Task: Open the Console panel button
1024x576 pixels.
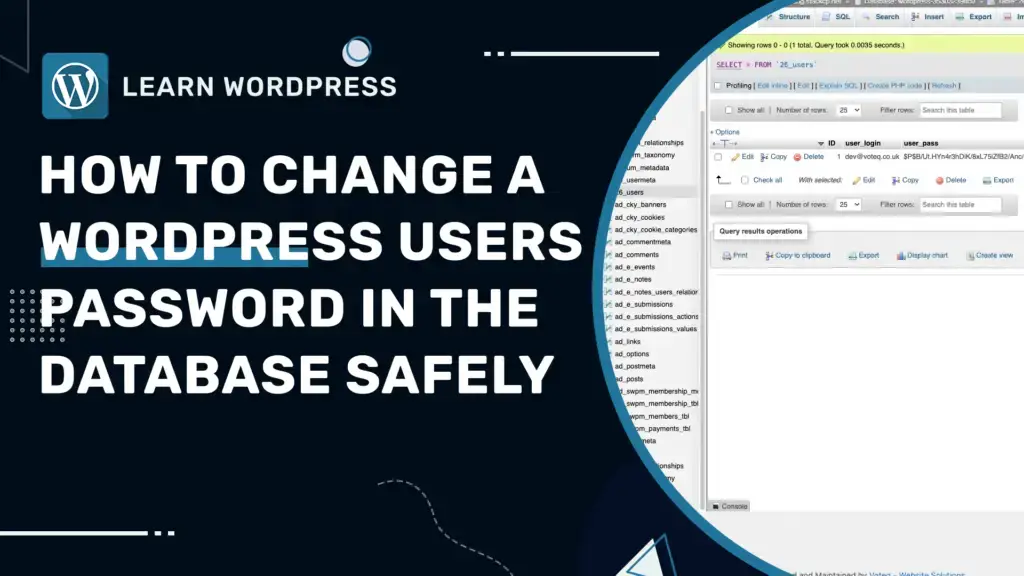Action: [x=729, y=506]
